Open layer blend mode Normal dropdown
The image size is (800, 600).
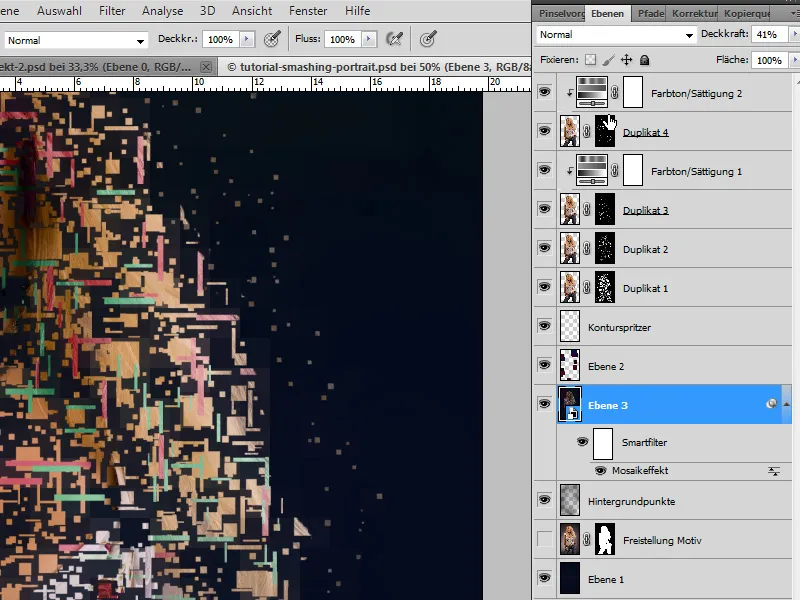click(616, 34)
